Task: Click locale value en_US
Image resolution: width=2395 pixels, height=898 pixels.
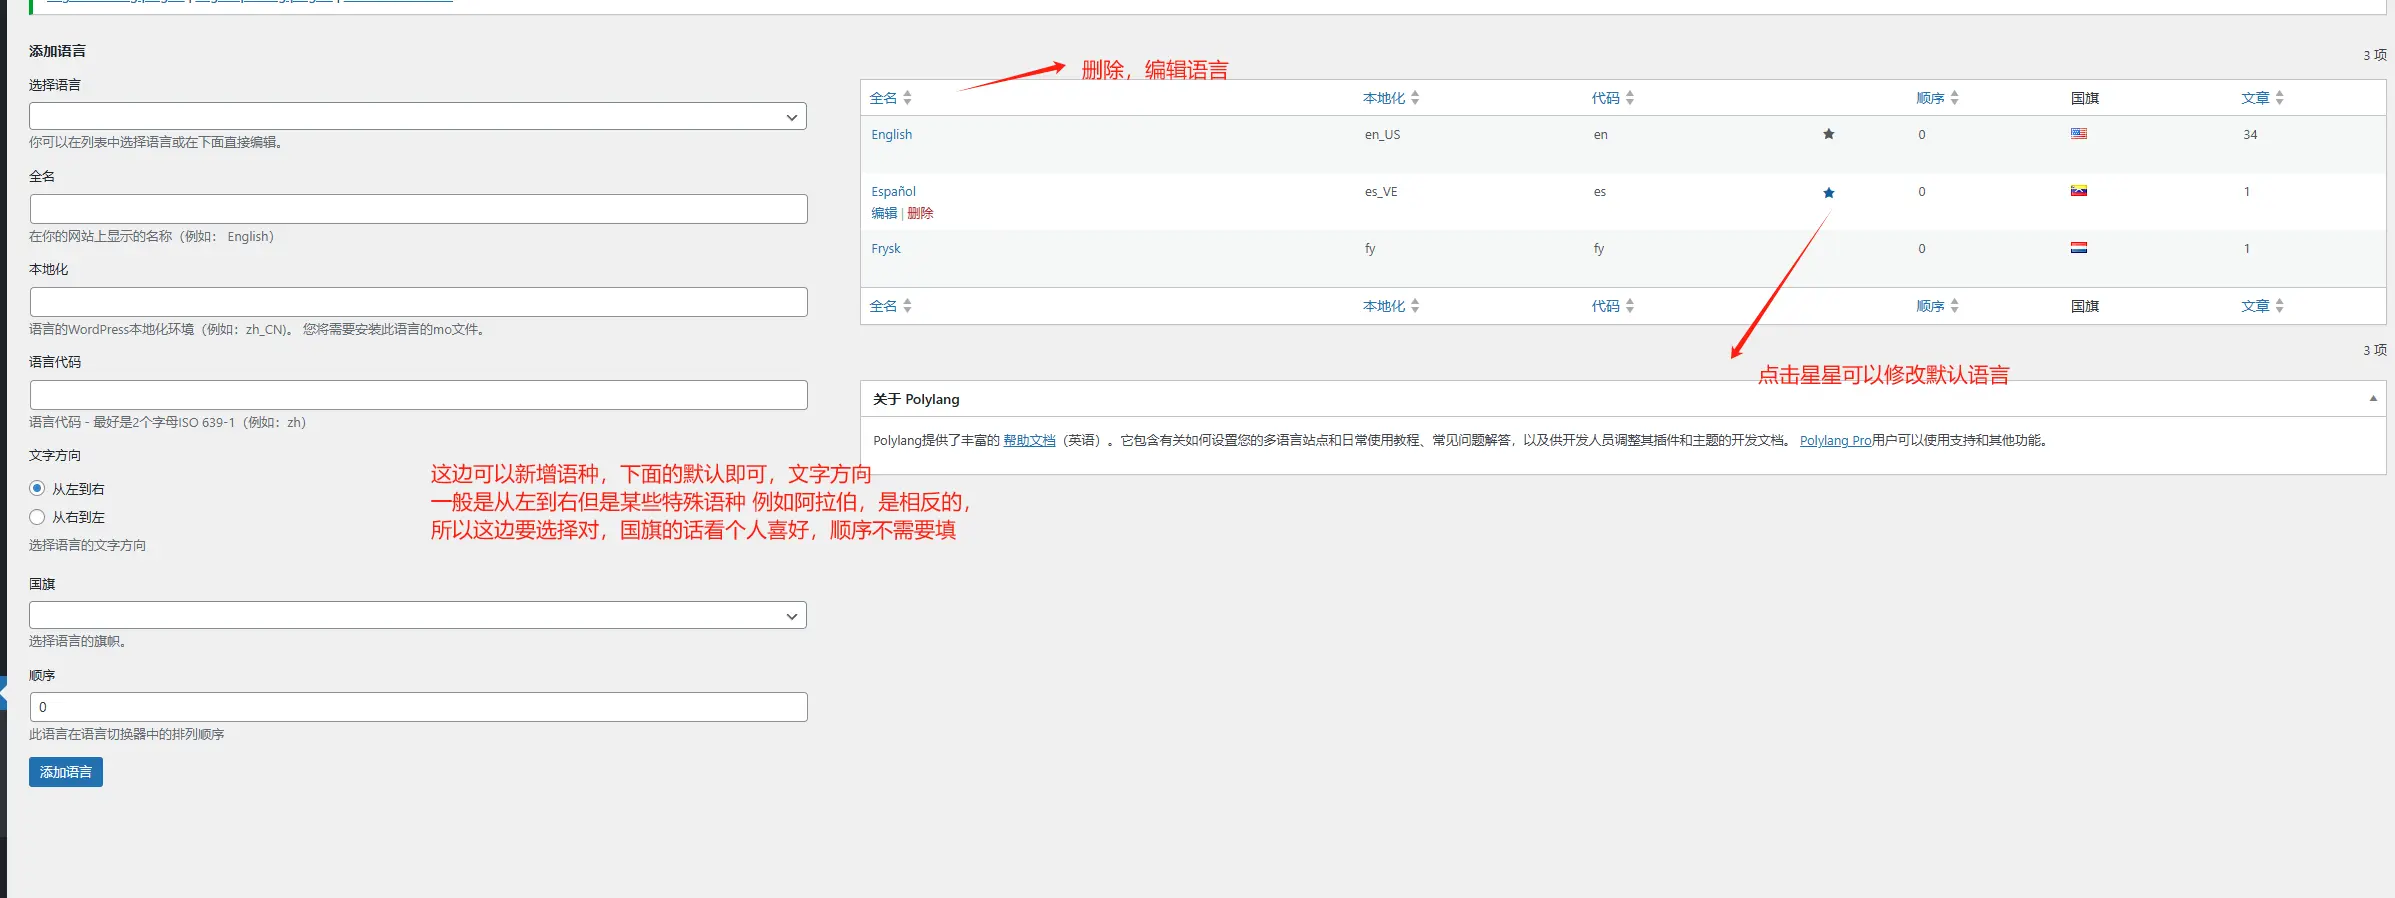Action: (1382, 135)
